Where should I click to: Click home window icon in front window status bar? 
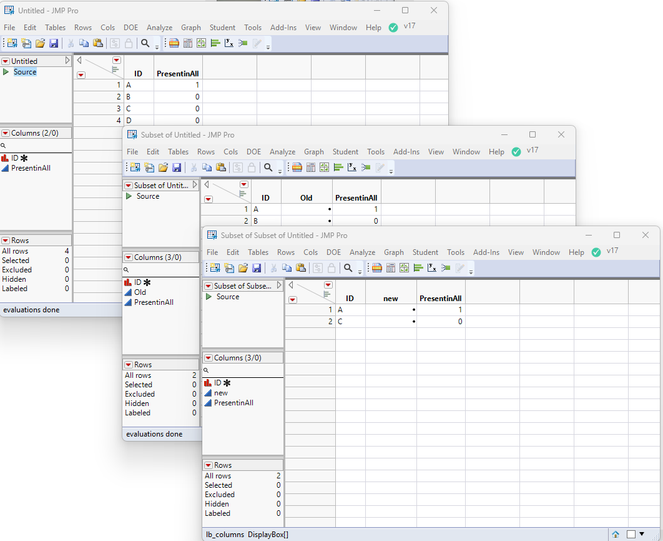click(616, 534)
